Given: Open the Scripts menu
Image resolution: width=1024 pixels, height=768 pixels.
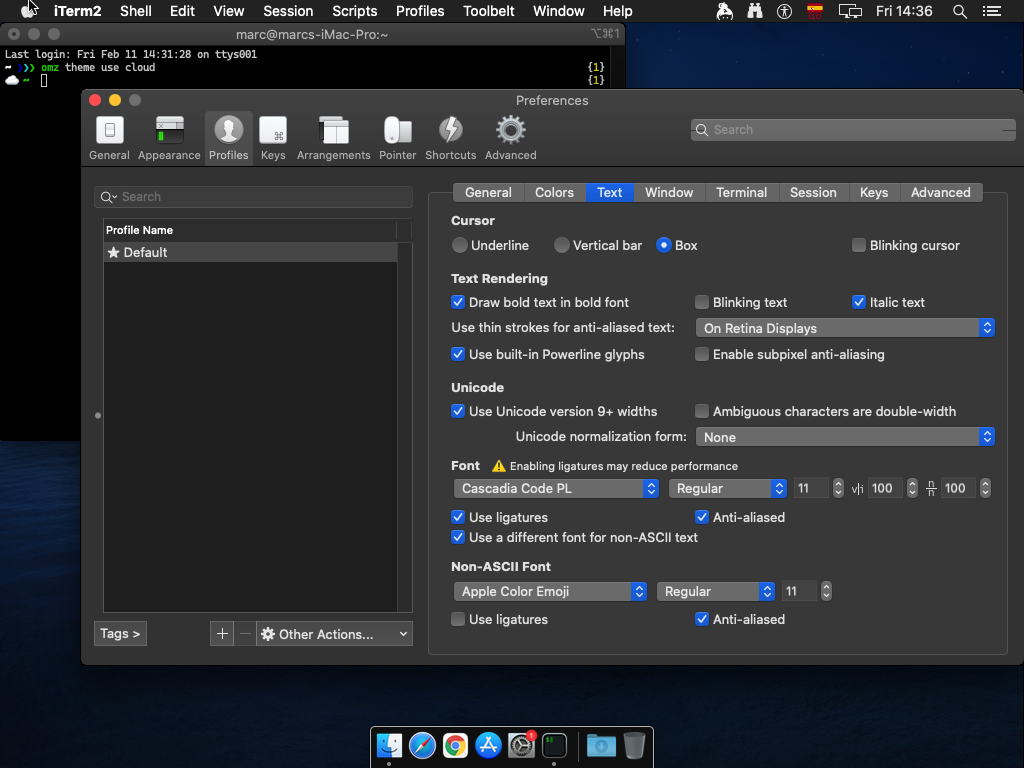Looking at the screenshot, I should coord(355,11).
